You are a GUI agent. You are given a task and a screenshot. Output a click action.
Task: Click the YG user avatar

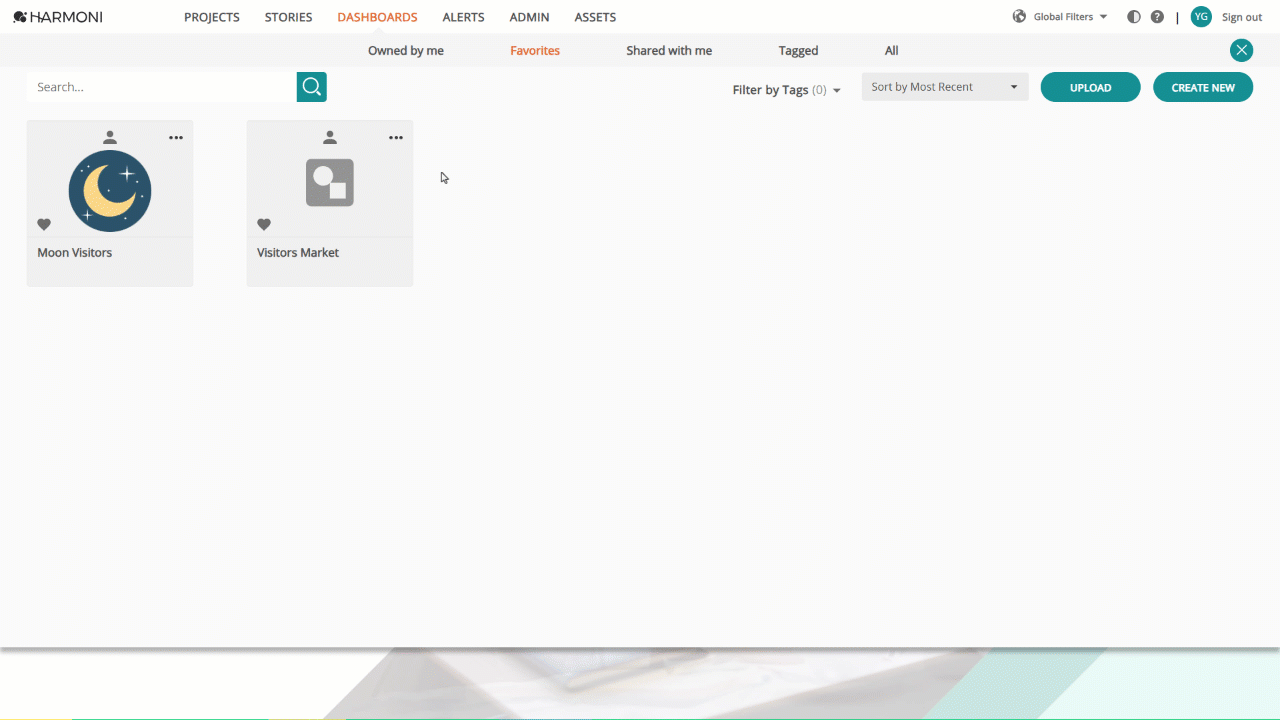(1201, 17)
